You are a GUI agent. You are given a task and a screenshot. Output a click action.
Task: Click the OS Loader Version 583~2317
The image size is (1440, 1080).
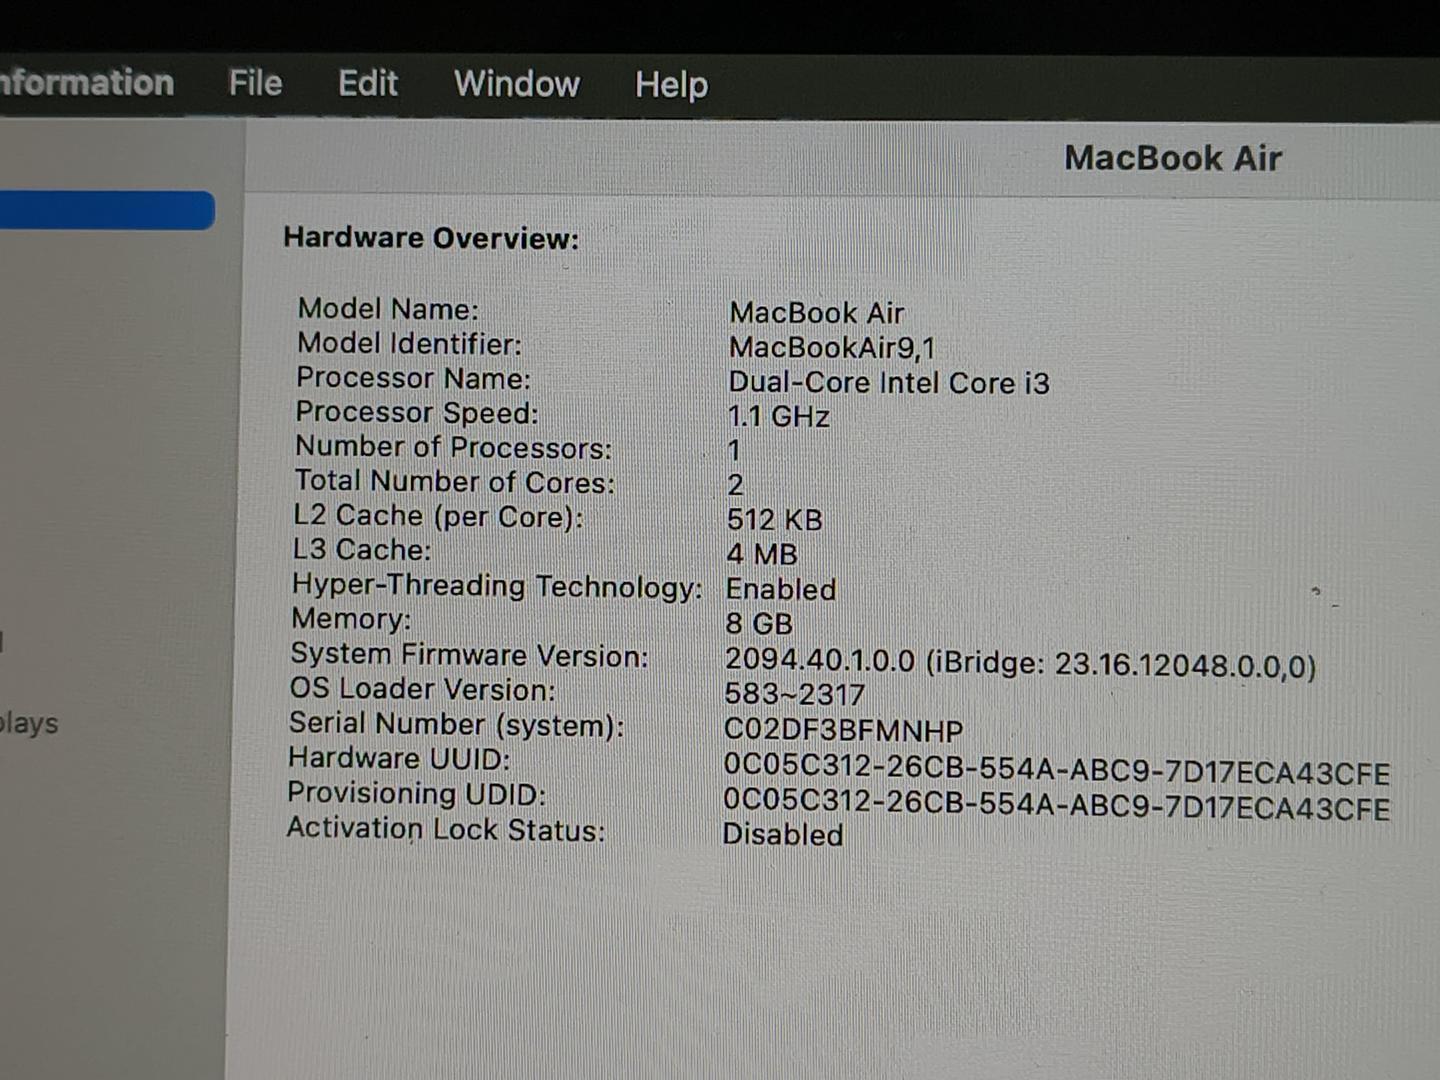(x=794, y=695)
